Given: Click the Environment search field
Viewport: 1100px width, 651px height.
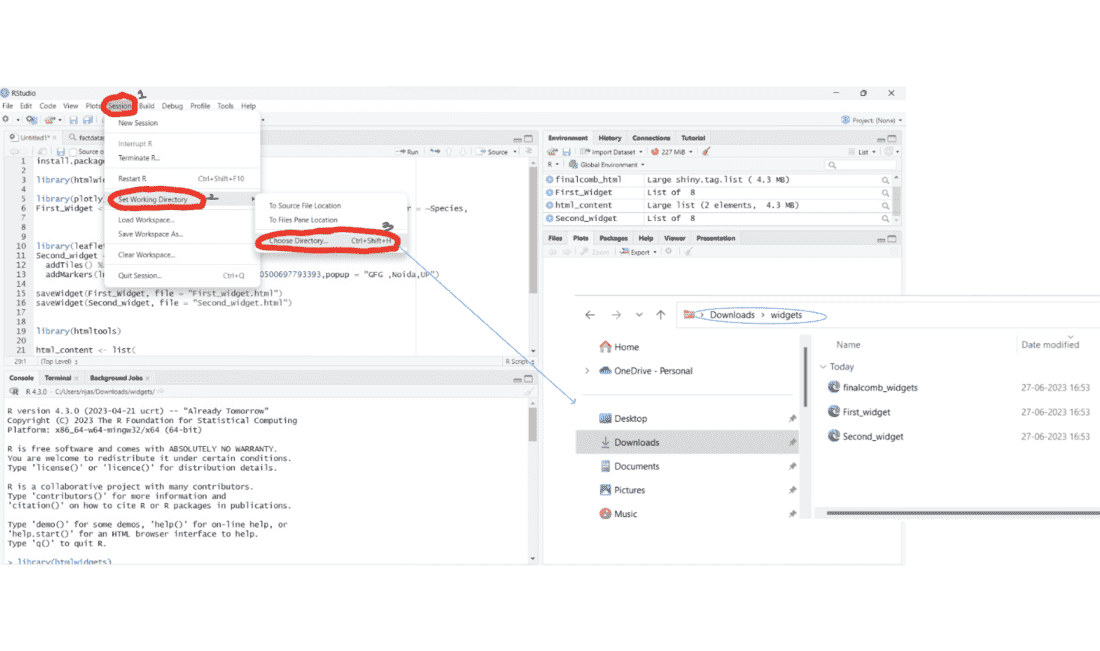Looking at the screenshot, I should click(x=861, y=165).
